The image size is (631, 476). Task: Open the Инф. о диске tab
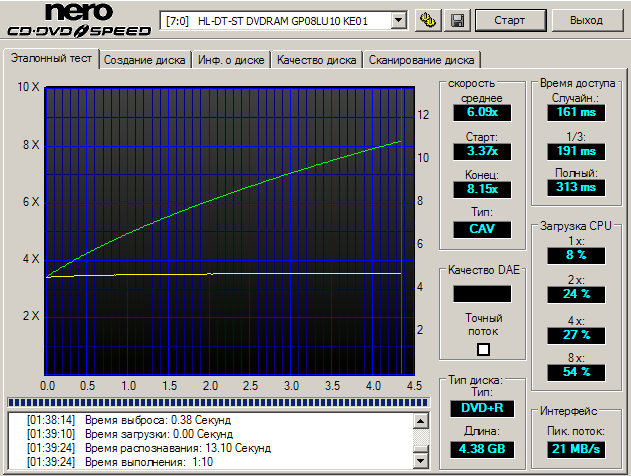pos(231,60)
